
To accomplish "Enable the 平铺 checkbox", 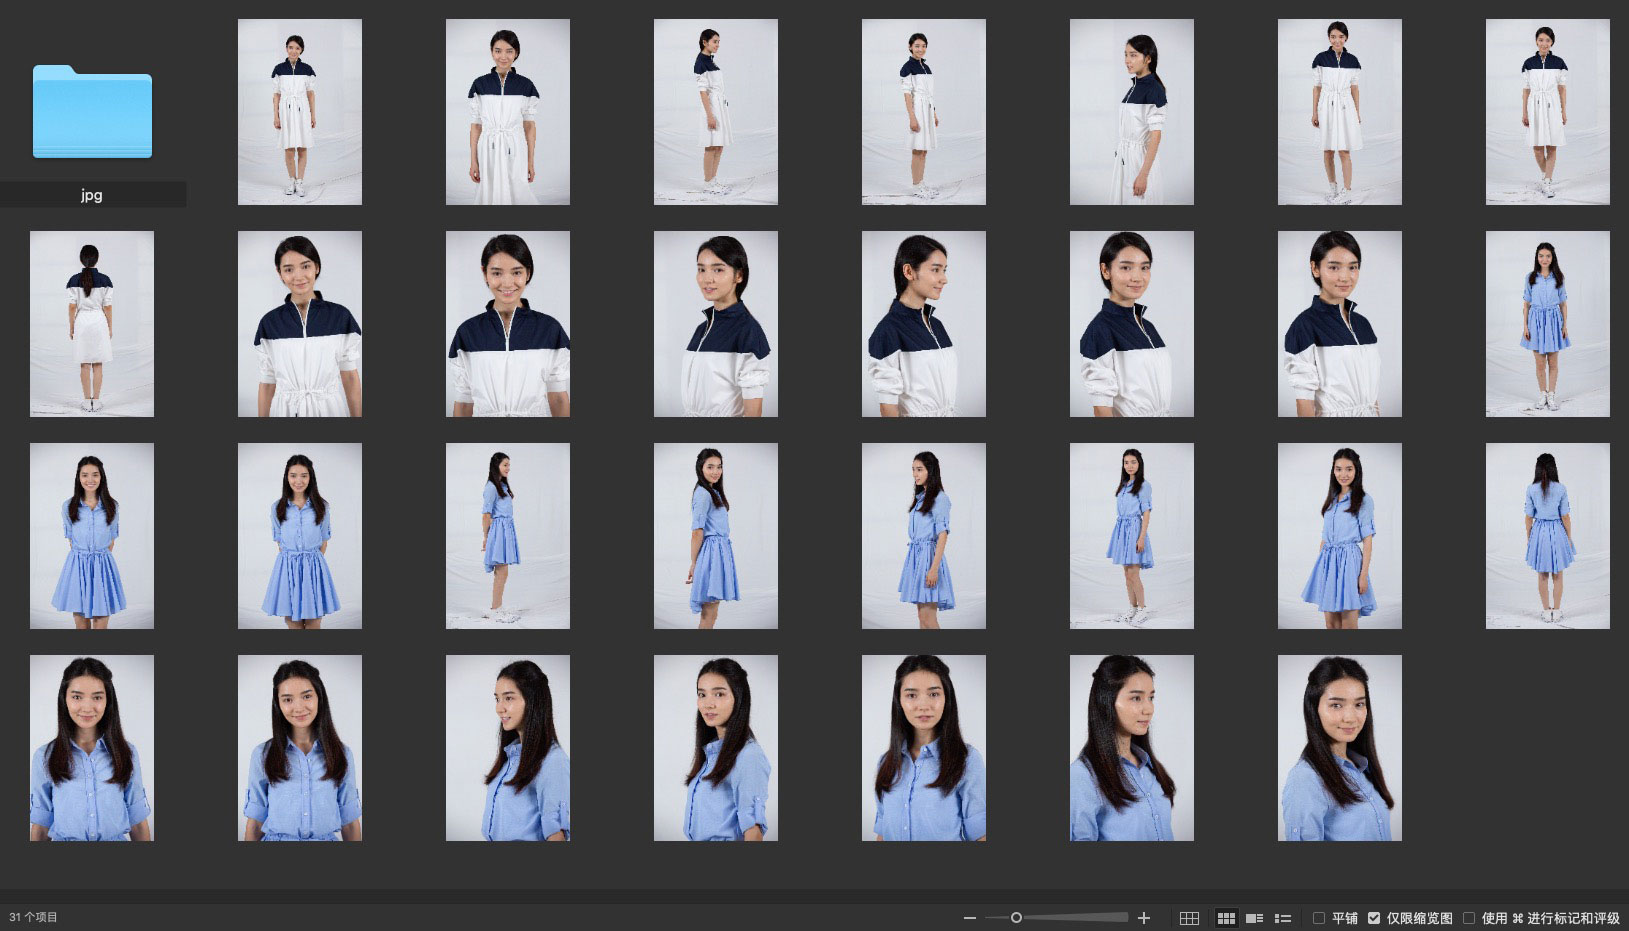I will pyautogui.click(x=1319, y=918).
